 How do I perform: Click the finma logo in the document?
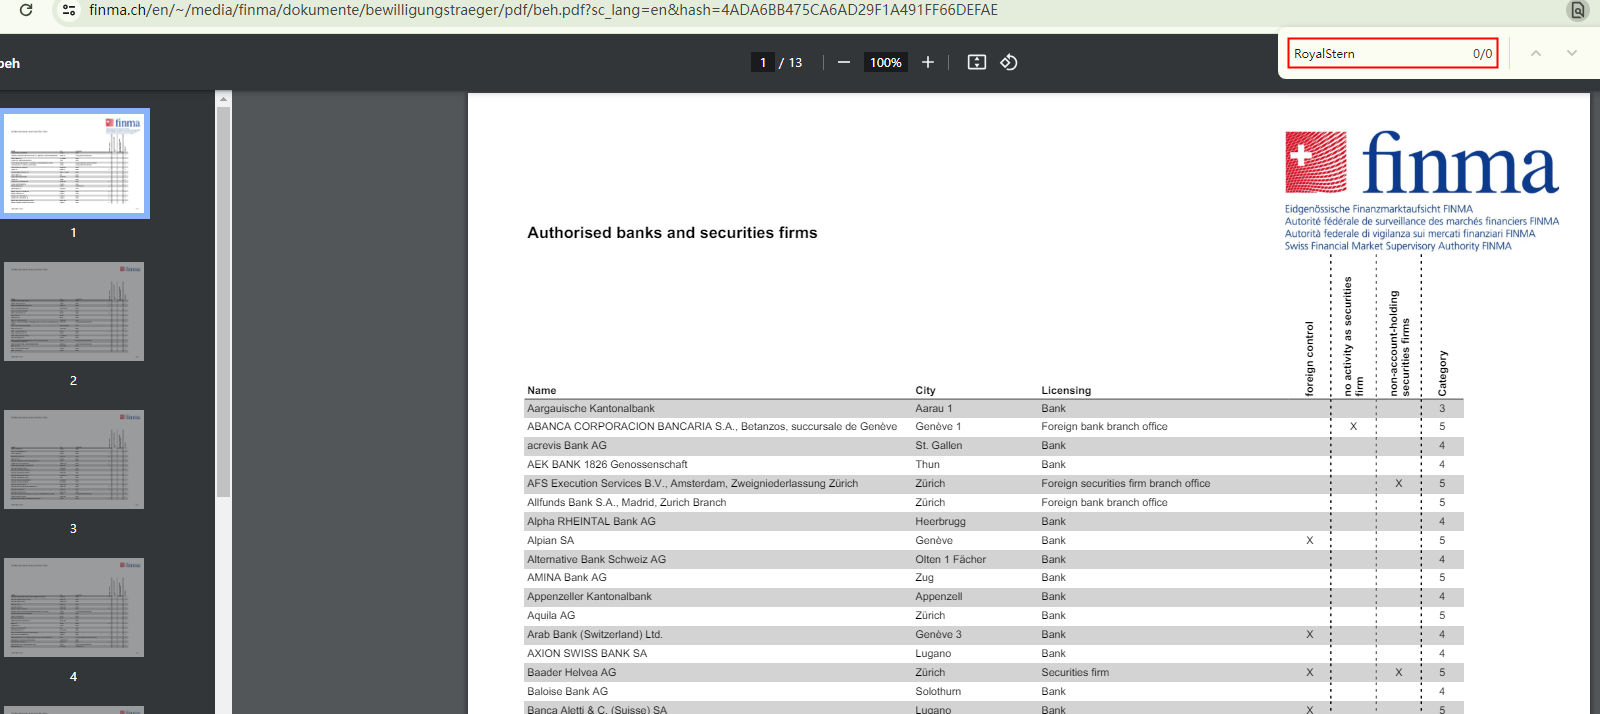tap(1421, 163)
